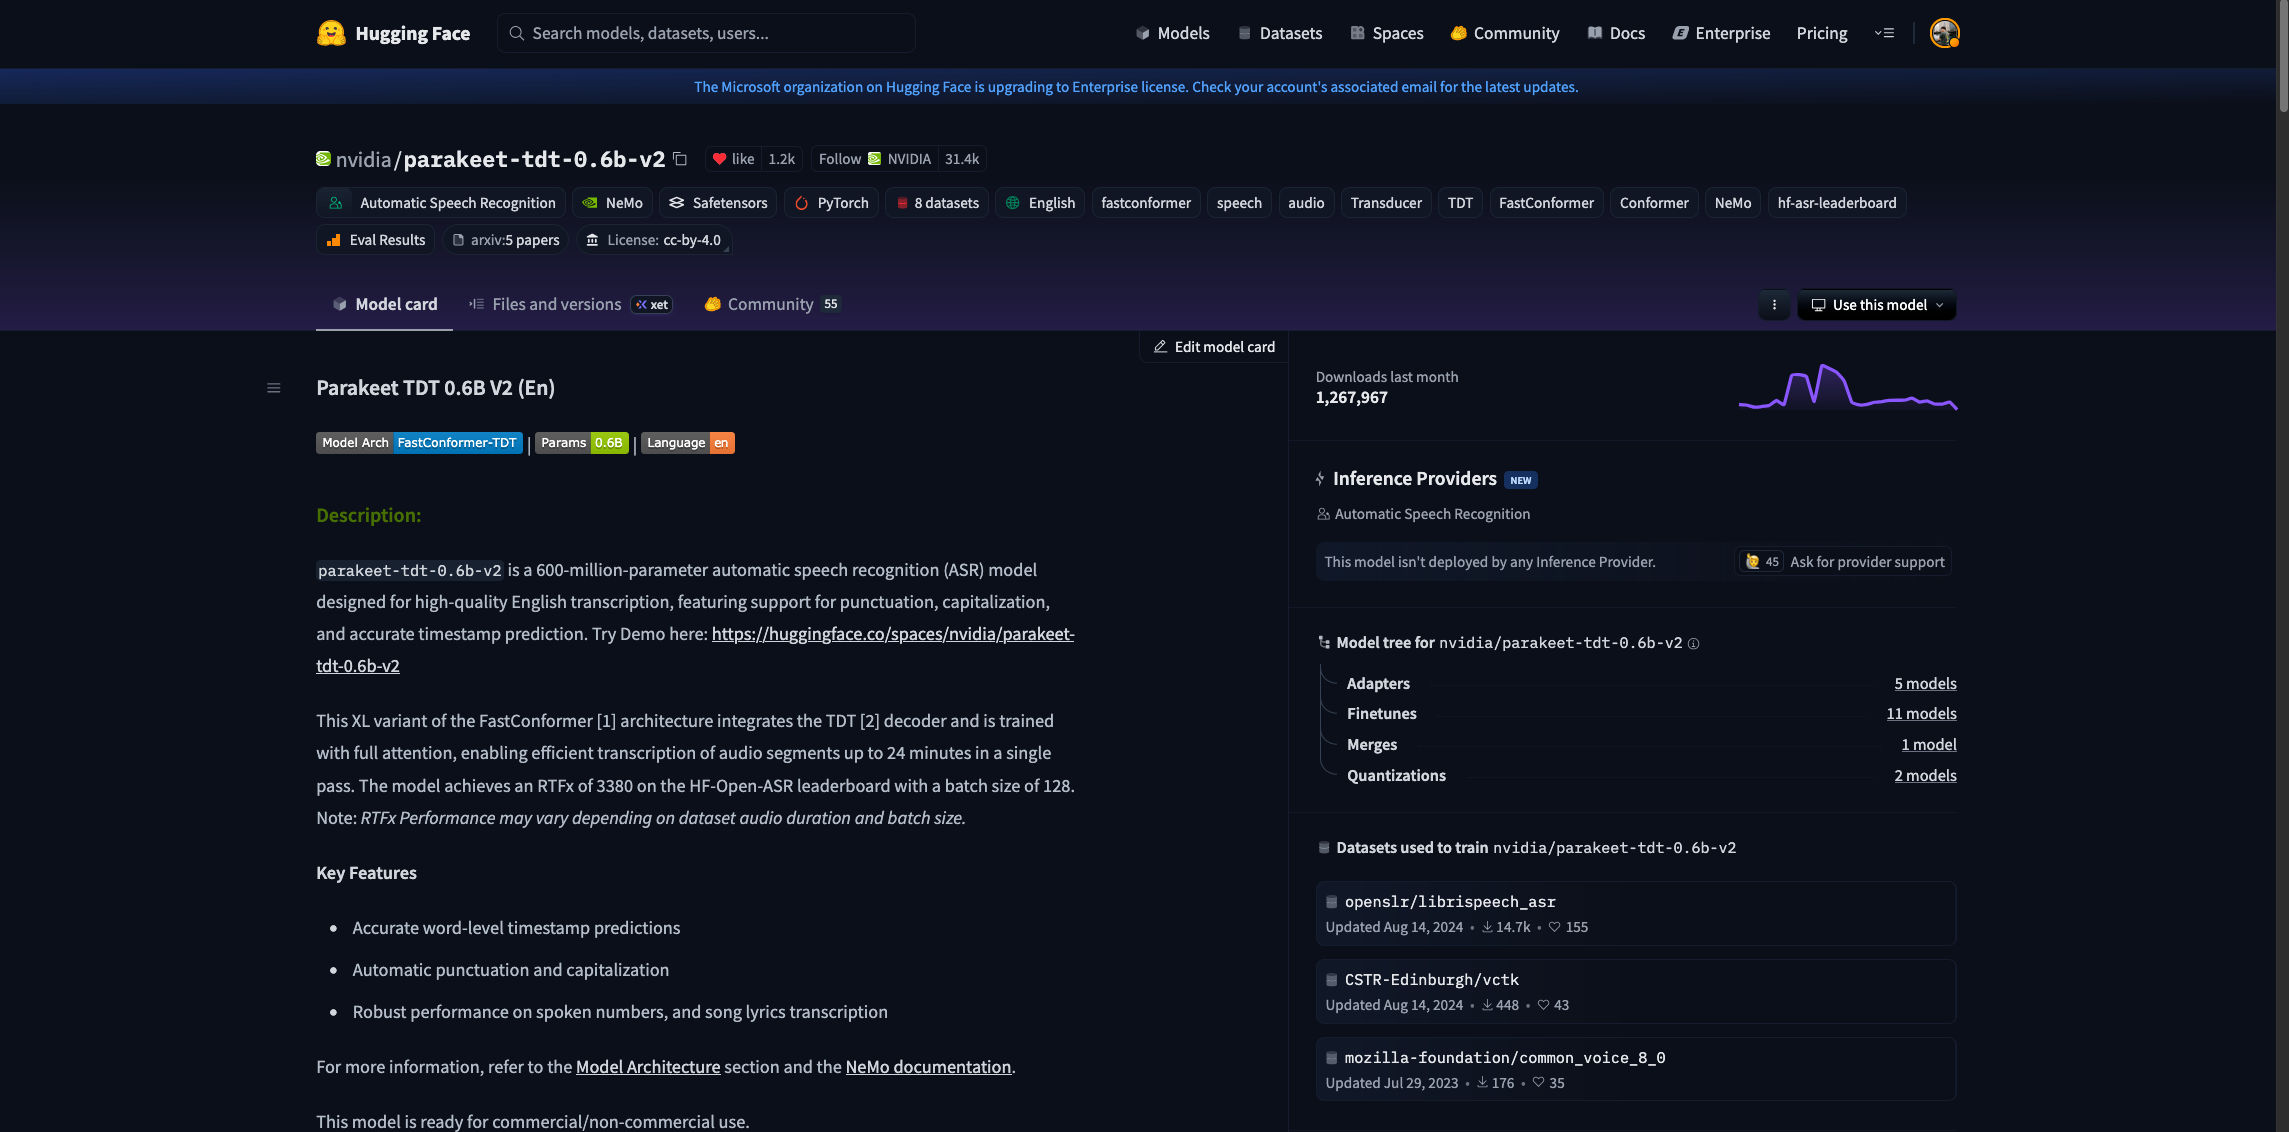Switch to Files and versions tab

coord(556,304)
